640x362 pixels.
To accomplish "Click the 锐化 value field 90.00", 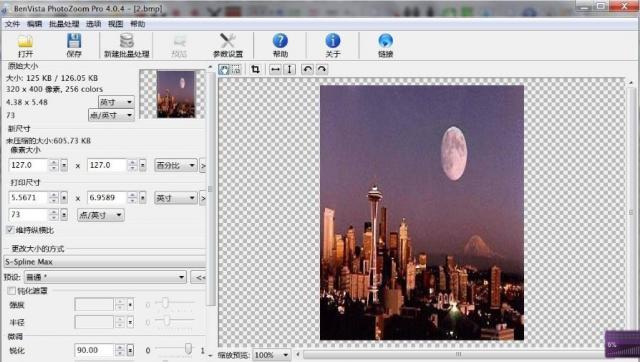I will point(94,350).
